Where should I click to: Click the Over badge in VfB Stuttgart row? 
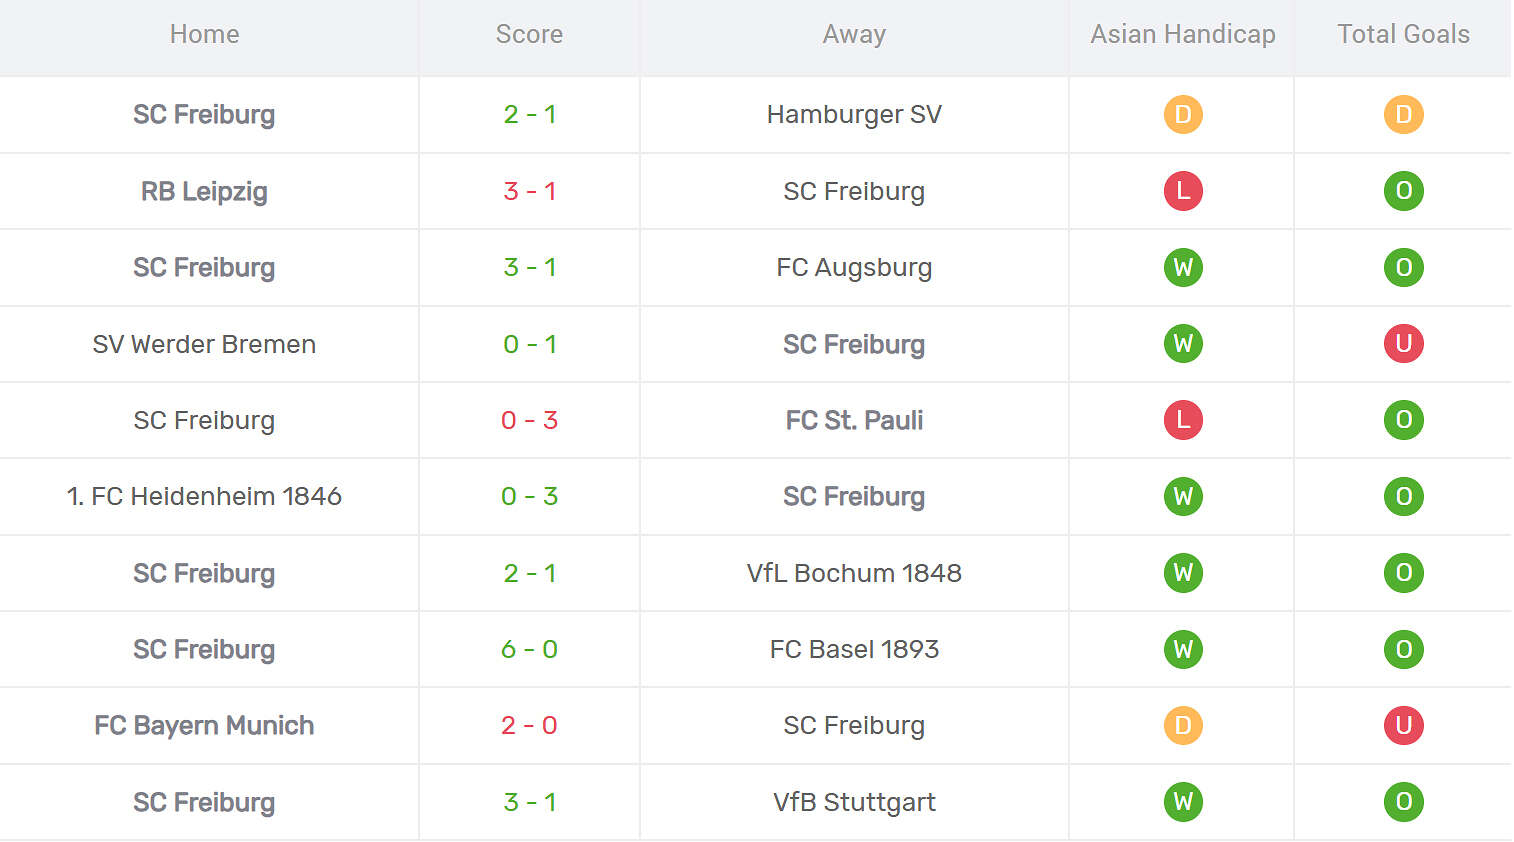[x=1403, y=802]
